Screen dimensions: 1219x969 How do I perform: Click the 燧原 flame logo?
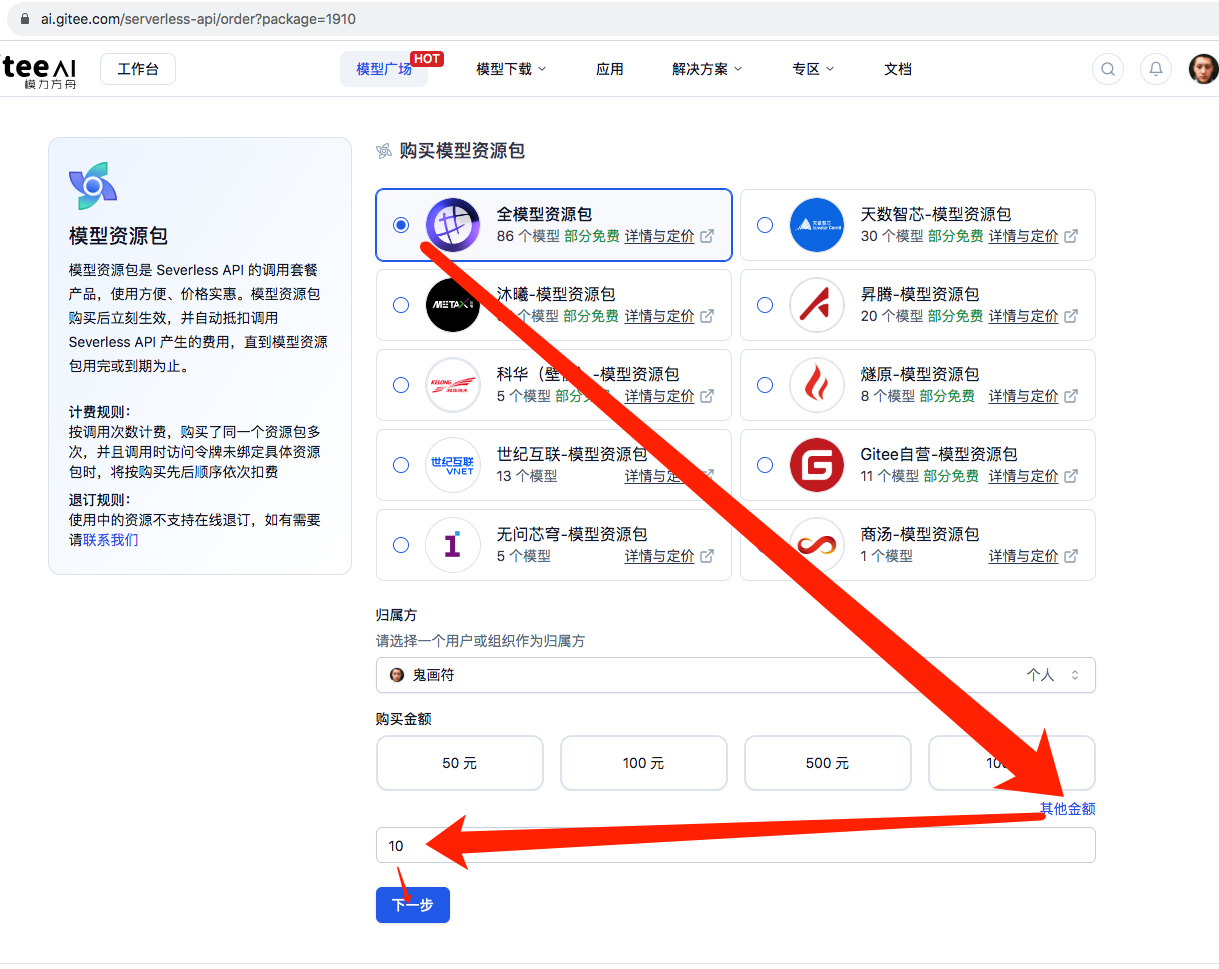pyautogui.click(x=817, y=385)
